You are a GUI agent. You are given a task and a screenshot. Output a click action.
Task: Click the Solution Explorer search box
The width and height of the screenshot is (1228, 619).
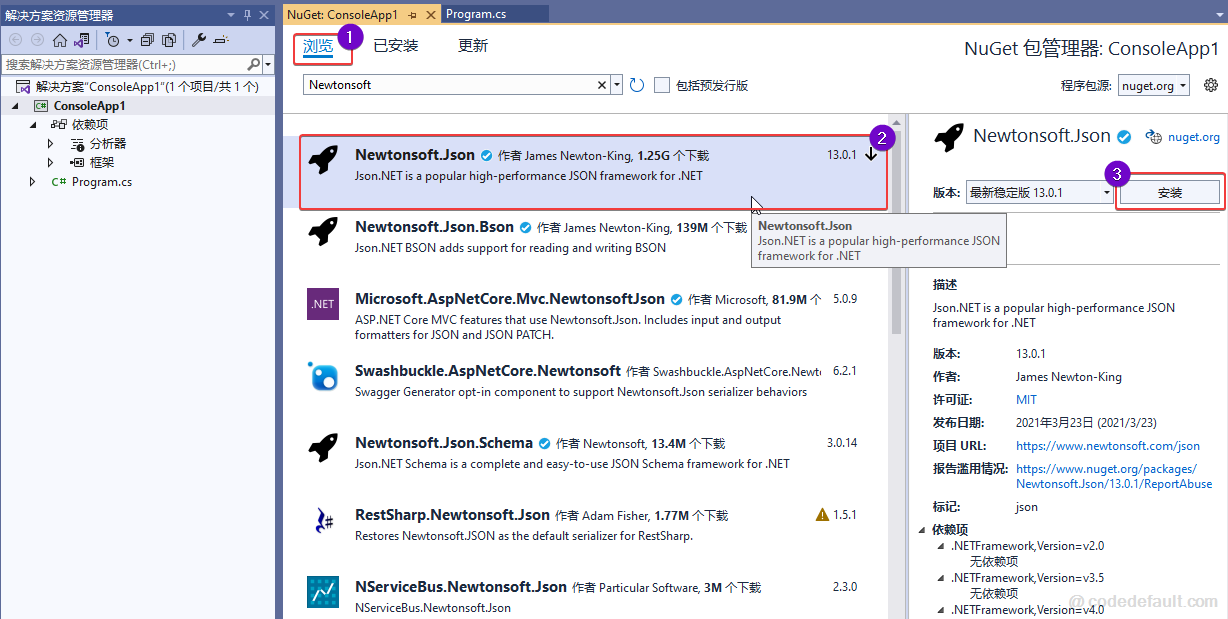click(x=124, y=64)
